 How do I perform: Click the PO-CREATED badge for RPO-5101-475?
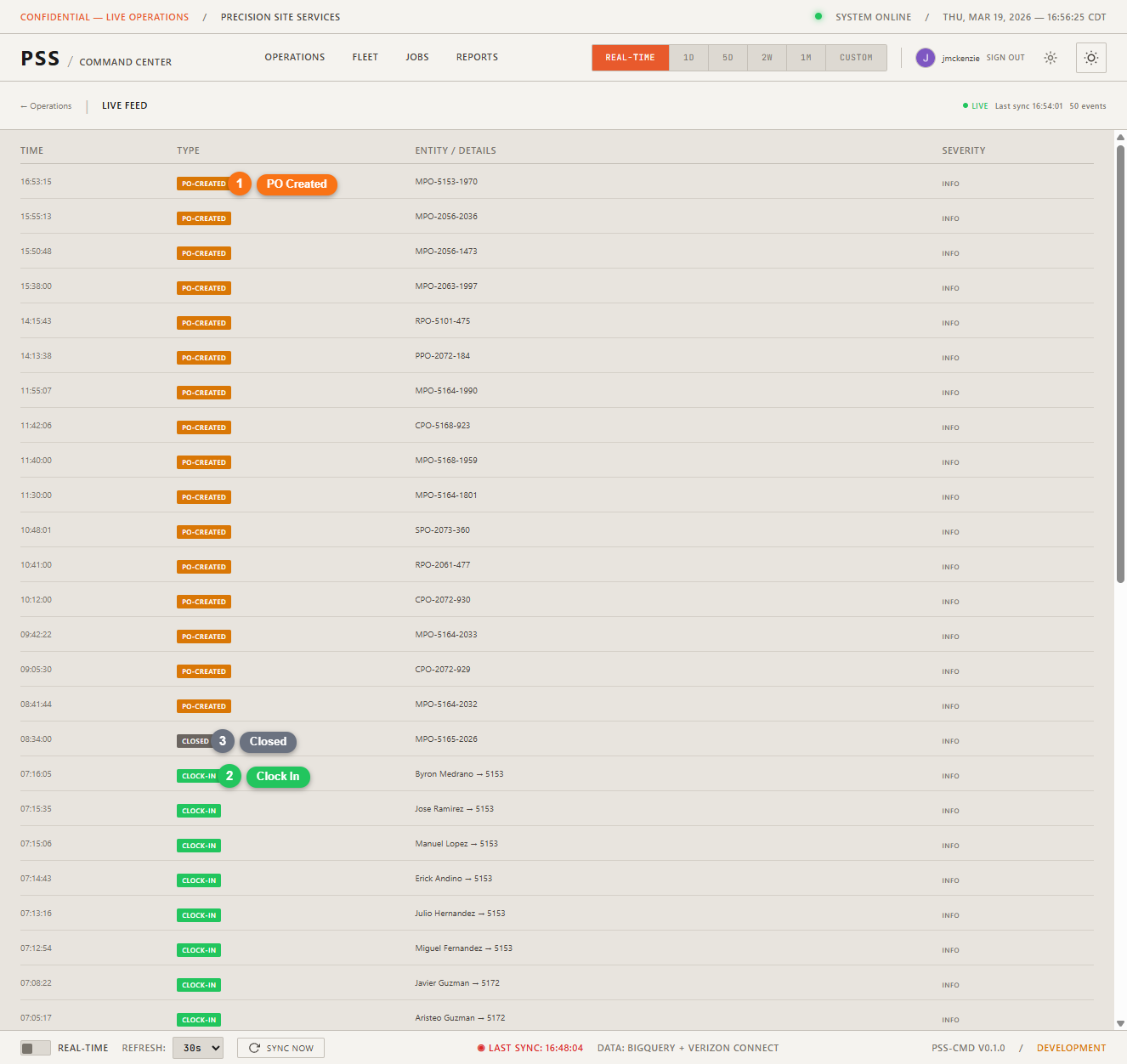click(x=204, y=322)
